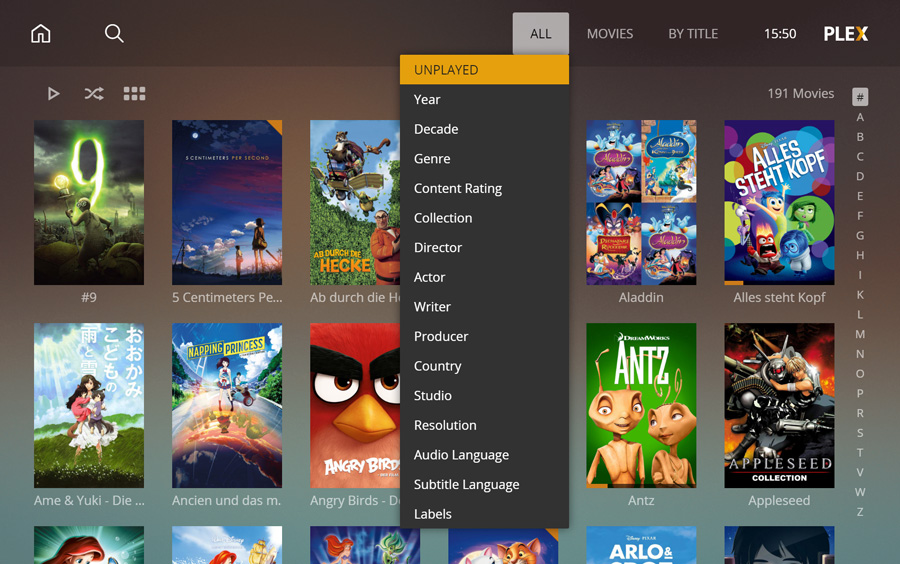Filter by Subtitle Language
The width and height of the screenshot is (900, 564).
(x=484, y=485)
